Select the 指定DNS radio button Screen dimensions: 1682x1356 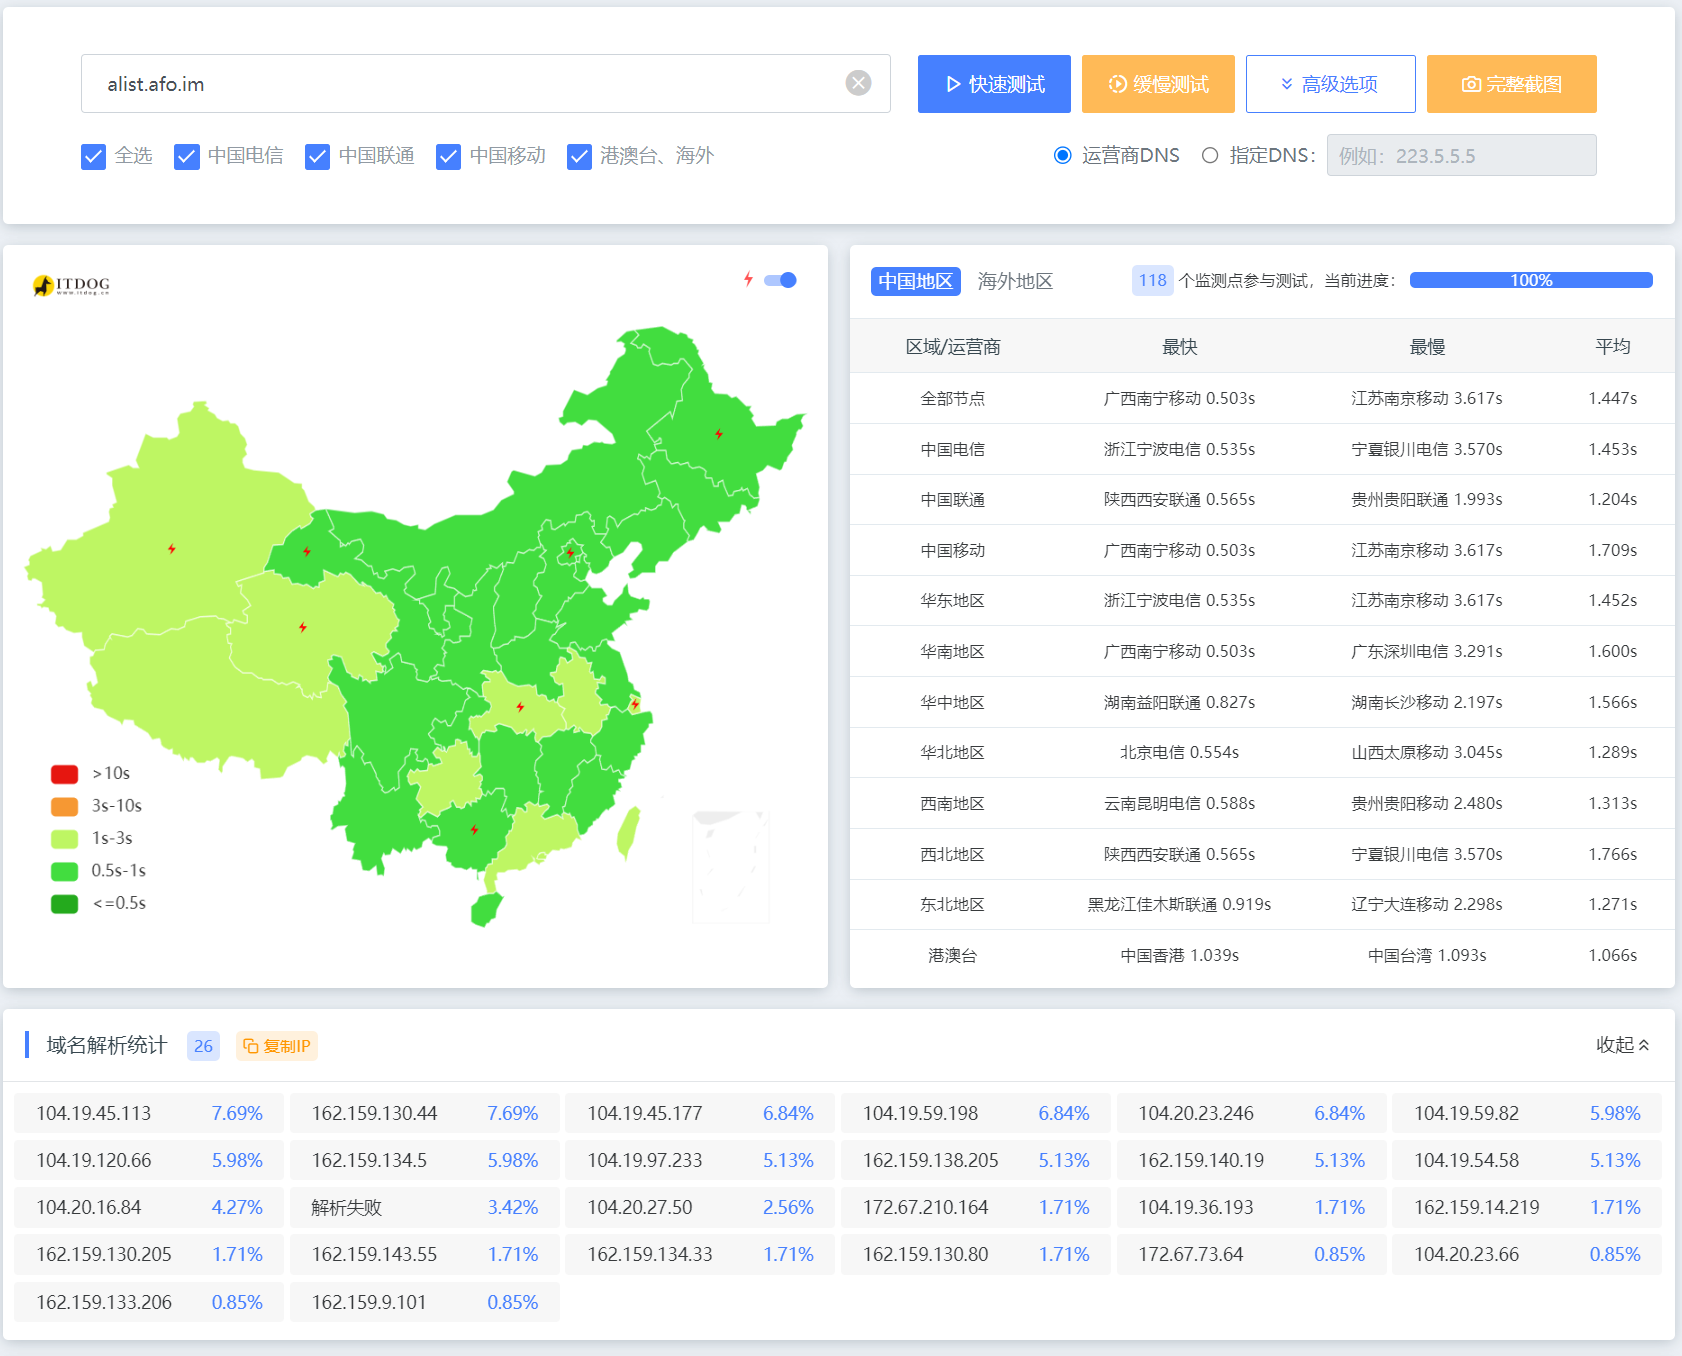(x=1210, y=155)
